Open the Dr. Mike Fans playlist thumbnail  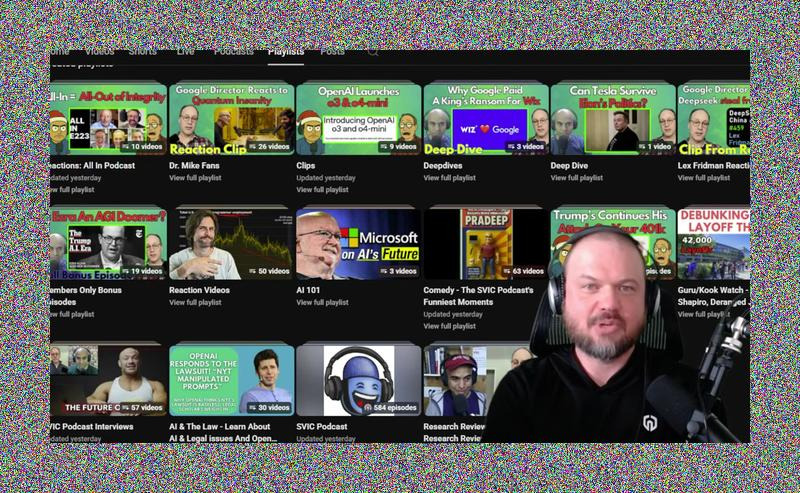tap(232, 119)
